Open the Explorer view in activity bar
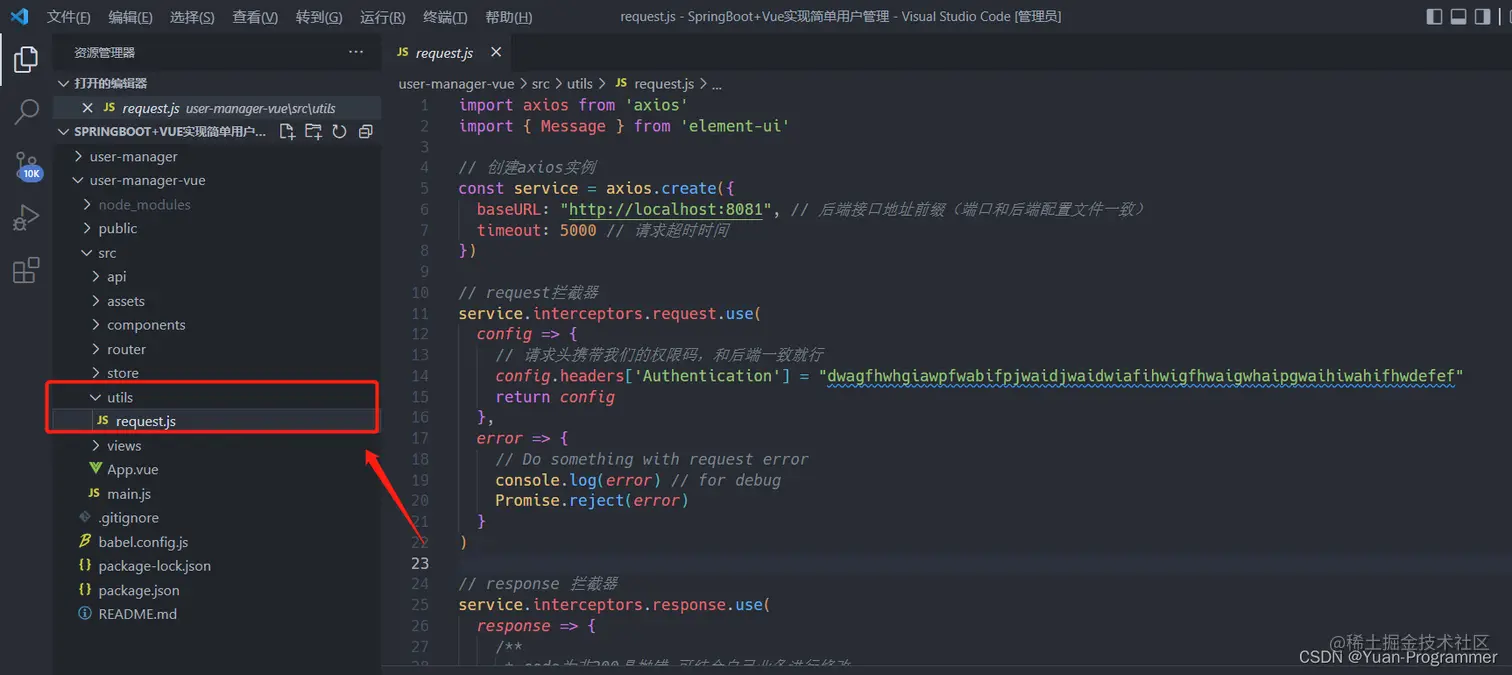This screenshot has width=1512, height=675. click(x=26, y=59)
